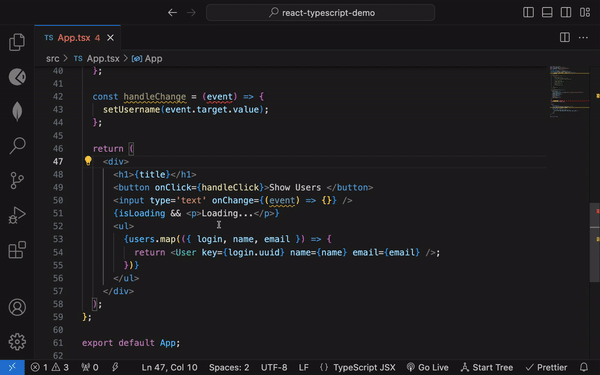Toggle the bottom panel layout icon
The height and width of the screenshot is (375, 600).
coord(547,12)
